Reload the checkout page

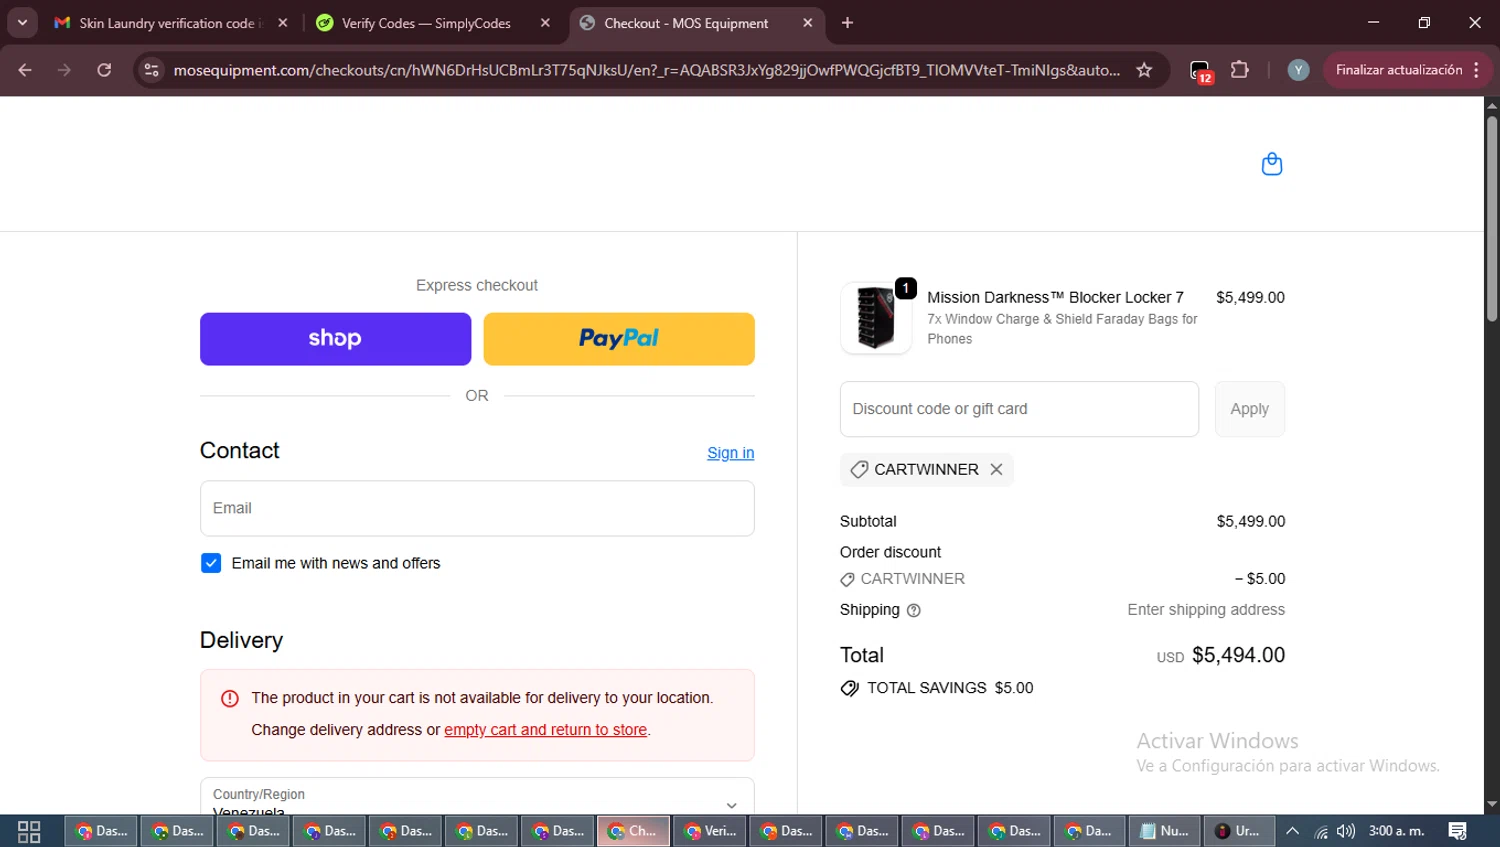[104, 70]
